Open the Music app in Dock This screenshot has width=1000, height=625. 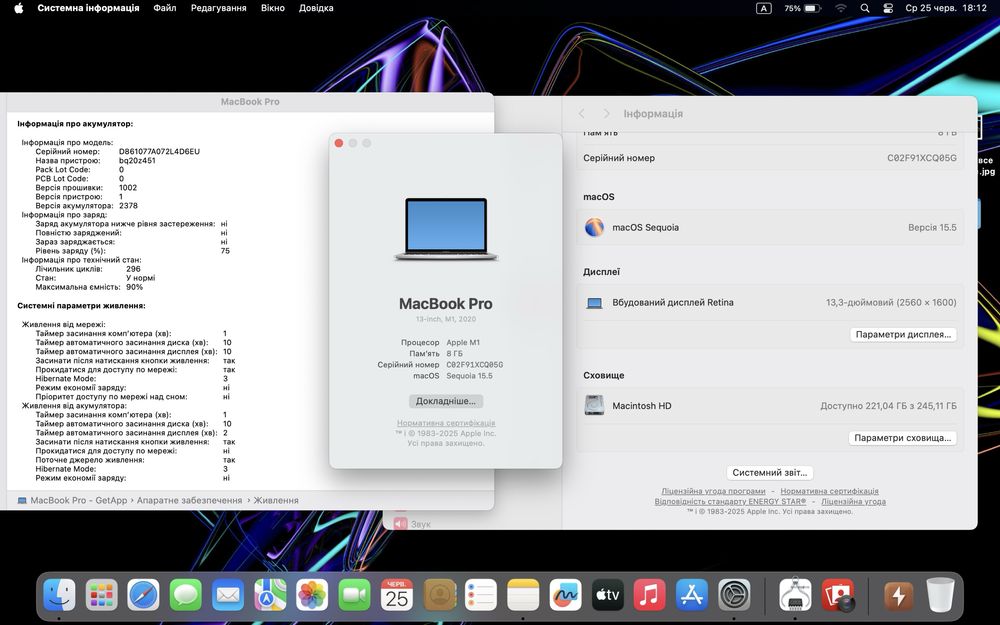point(649,596)
